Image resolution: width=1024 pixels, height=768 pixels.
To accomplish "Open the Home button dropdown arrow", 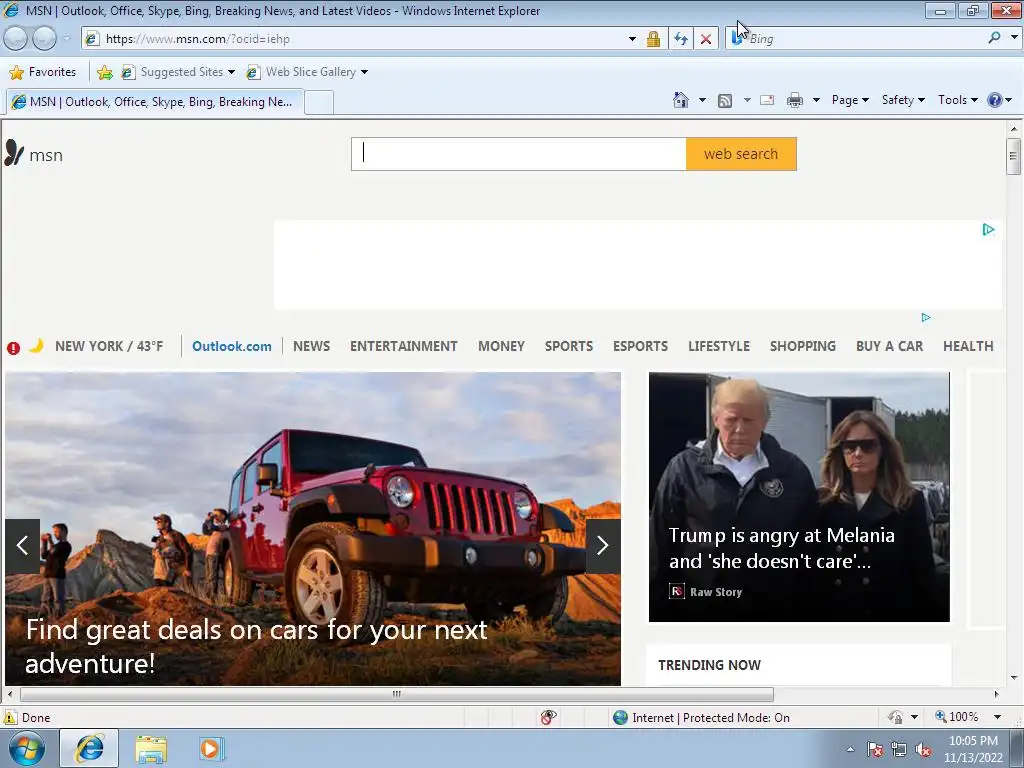I will pyautogui.click(x=702, y=101).
